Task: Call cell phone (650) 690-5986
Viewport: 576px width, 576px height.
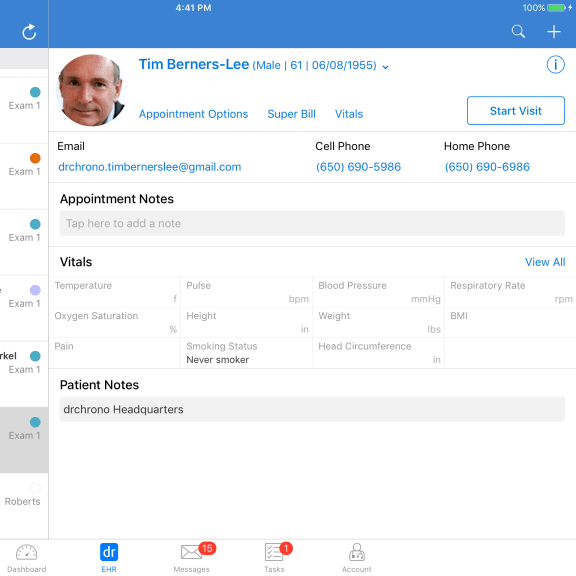Action: coord(358,167)
